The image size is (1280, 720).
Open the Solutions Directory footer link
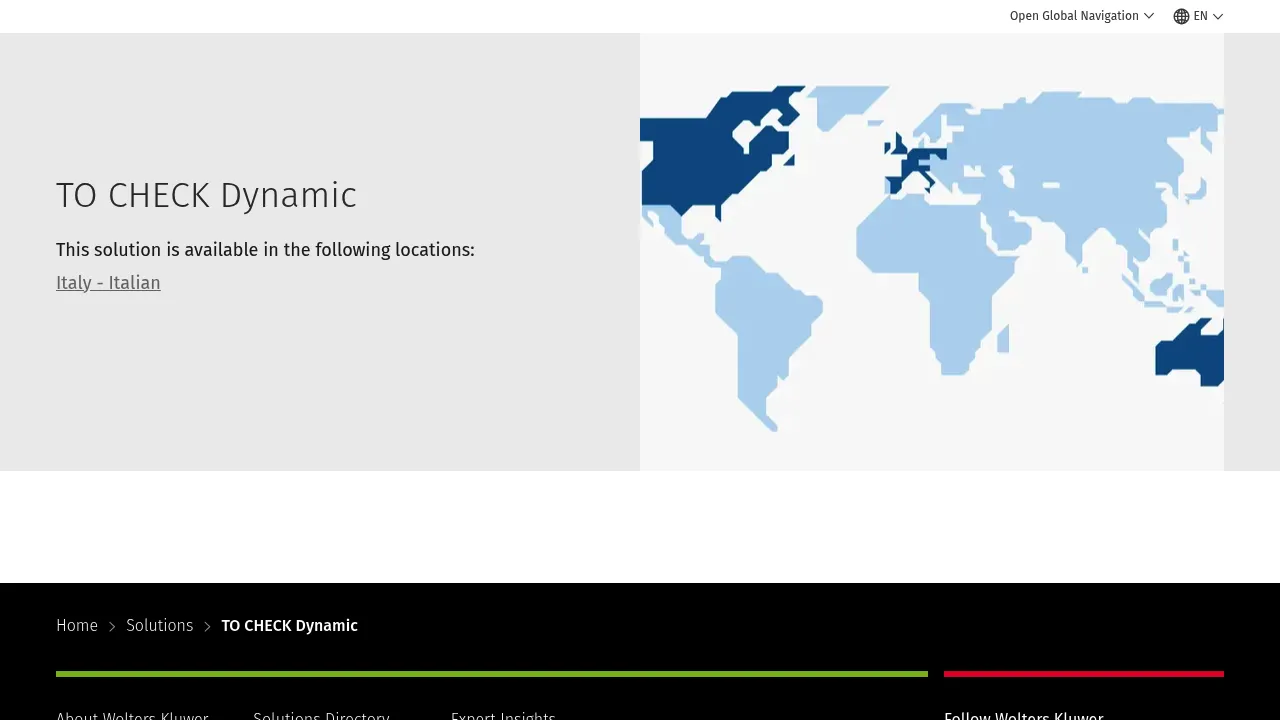(321, 715)
